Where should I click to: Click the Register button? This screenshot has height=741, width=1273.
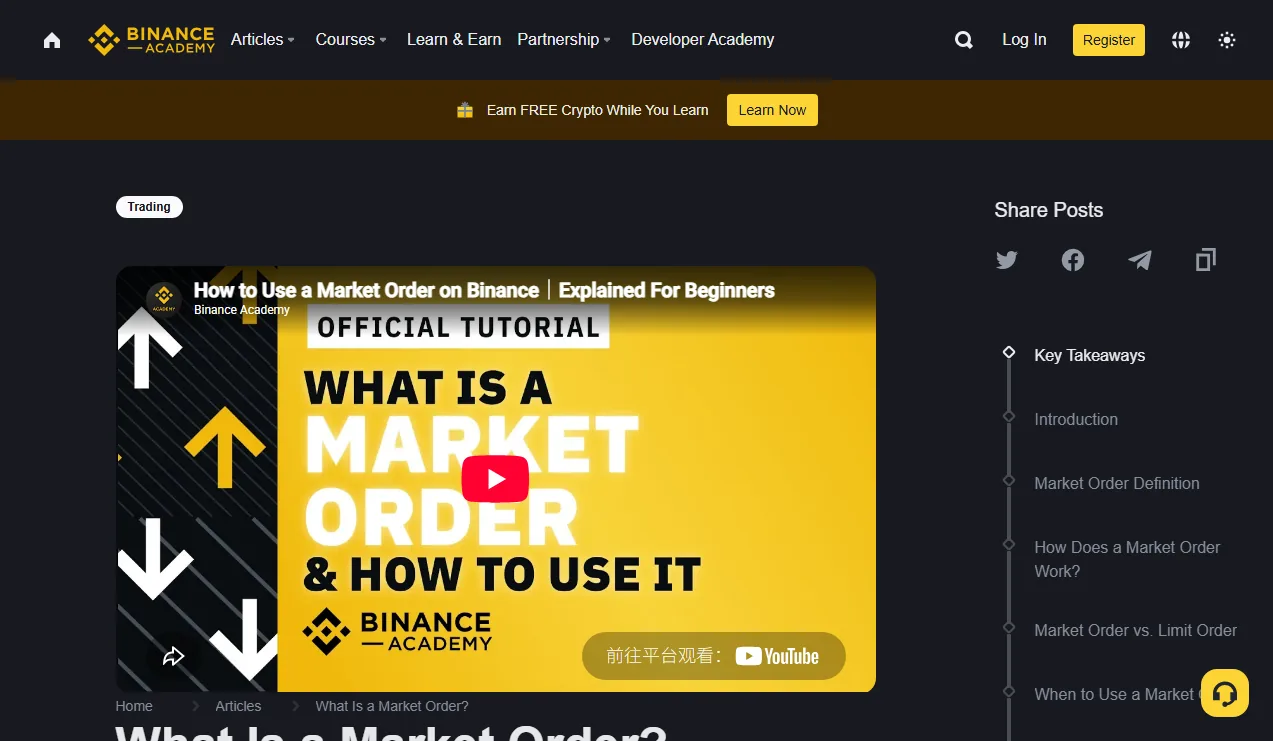[x=1109, y=40]
